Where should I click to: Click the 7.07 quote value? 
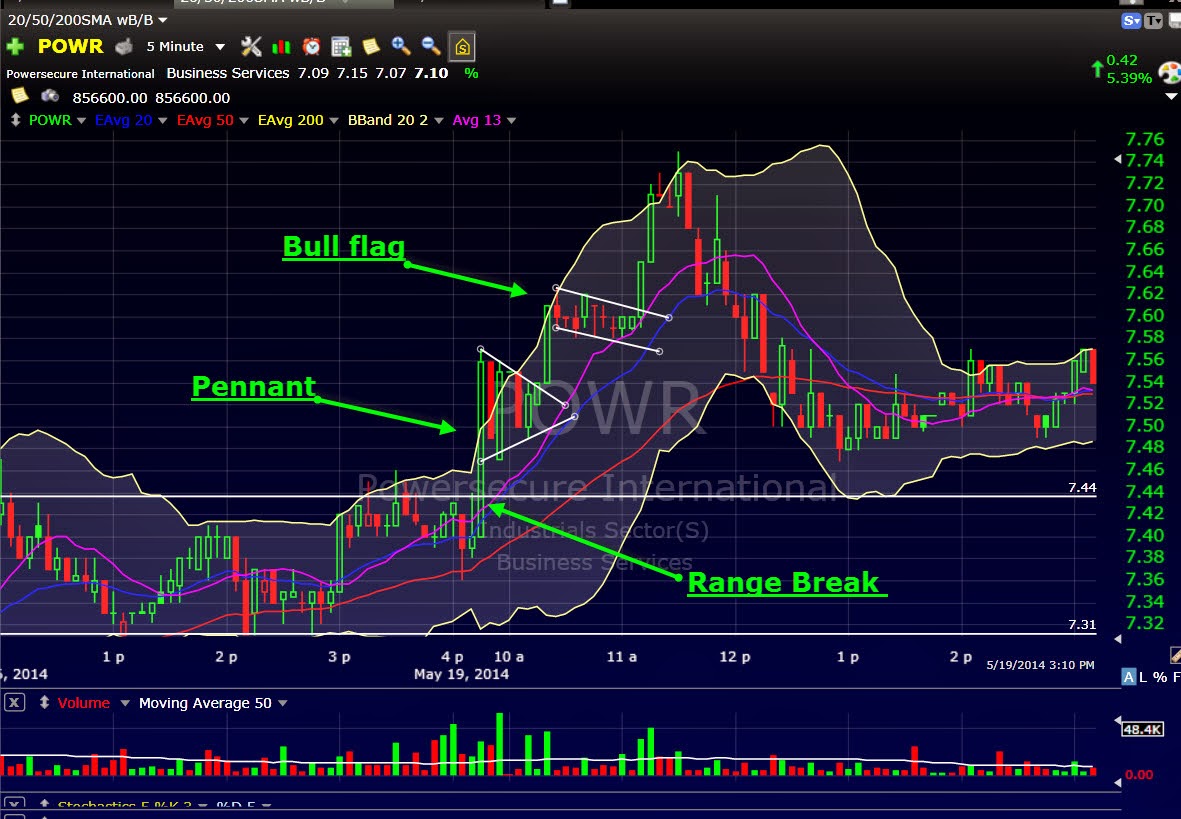tap(391, 73)
